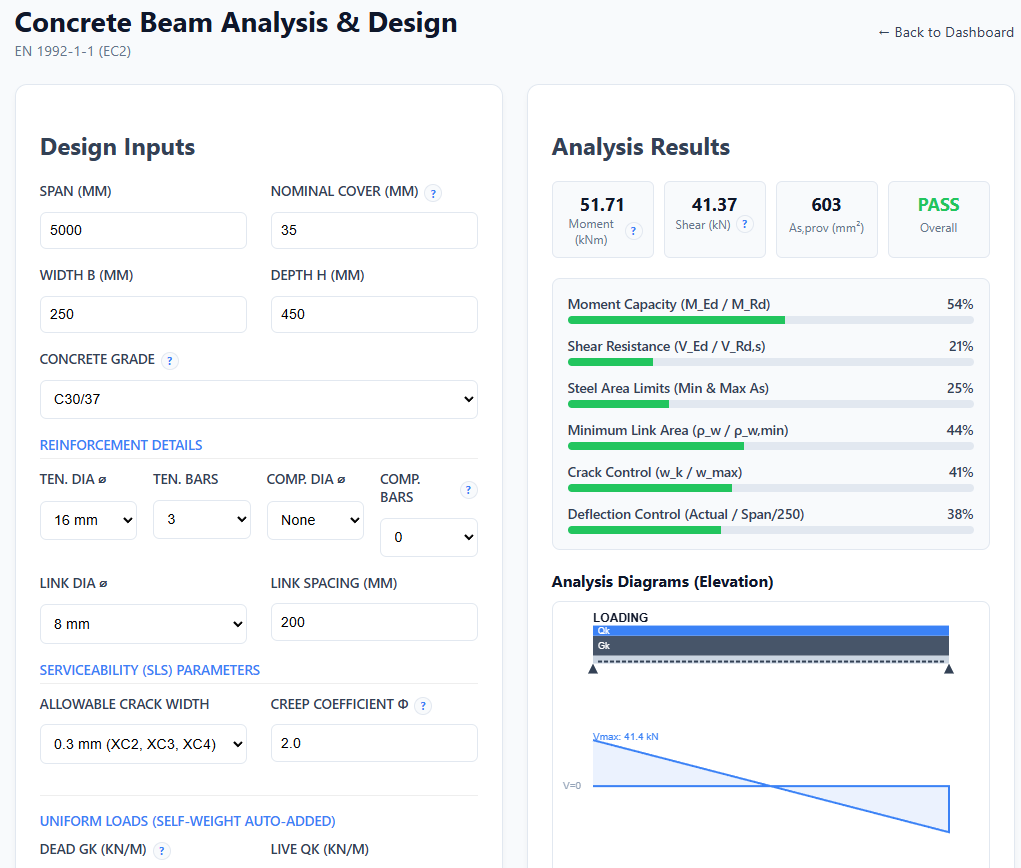Open the Link Dia dropdown showing 8 mm
The height and width of the screenshot is (868, 1021).
click(x=143, y=624)
